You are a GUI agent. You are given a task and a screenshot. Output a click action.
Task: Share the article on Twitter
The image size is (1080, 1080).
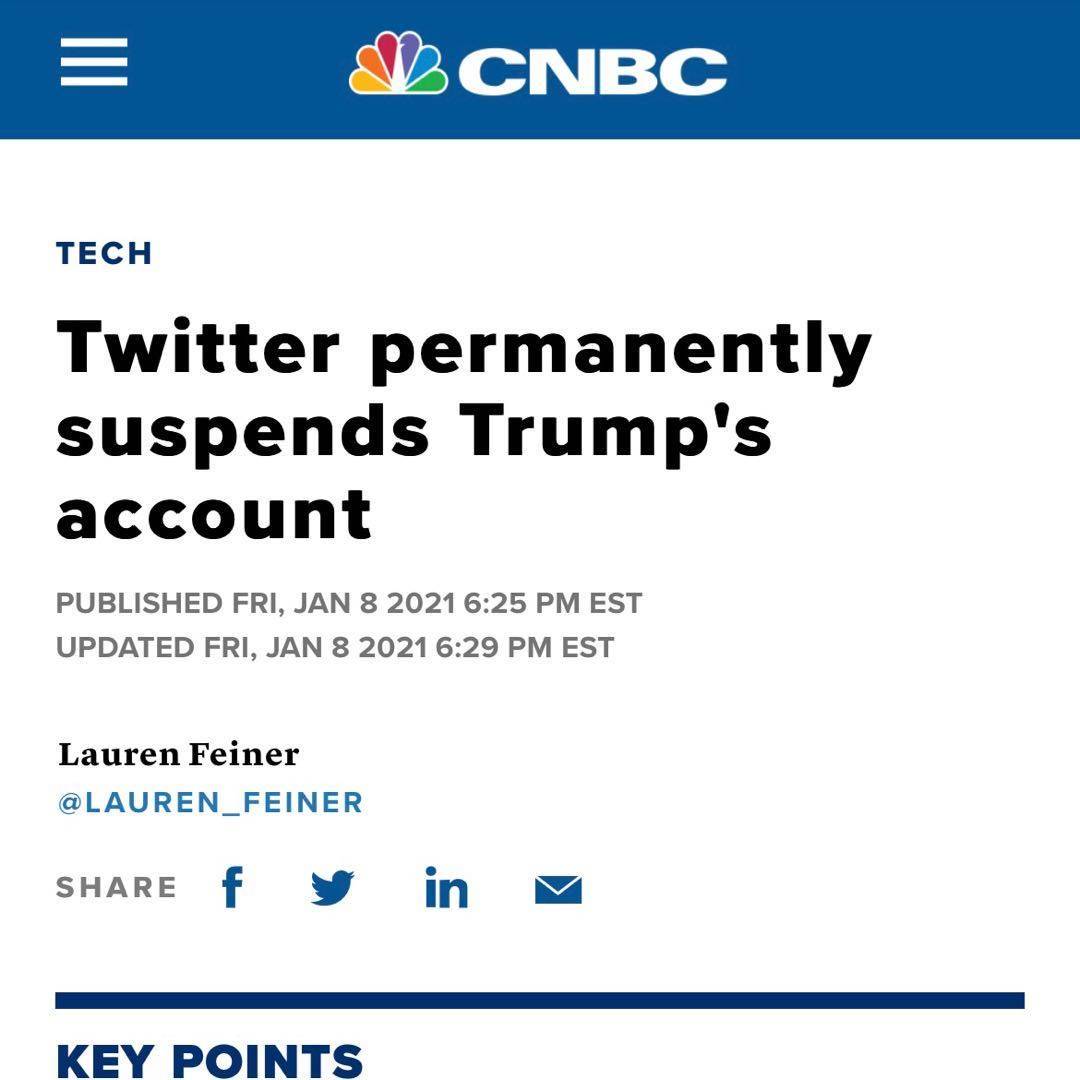point(332,887)
